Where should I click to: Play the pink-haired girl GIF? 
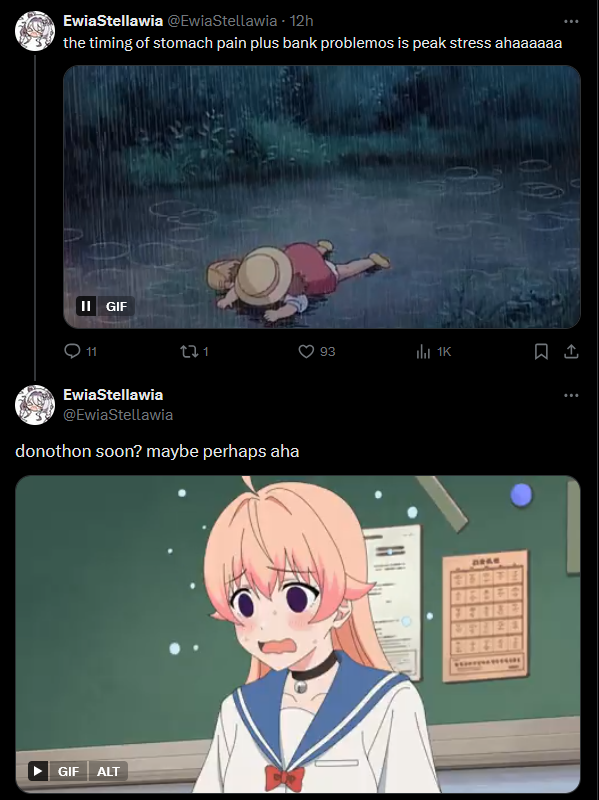[38, 771]
